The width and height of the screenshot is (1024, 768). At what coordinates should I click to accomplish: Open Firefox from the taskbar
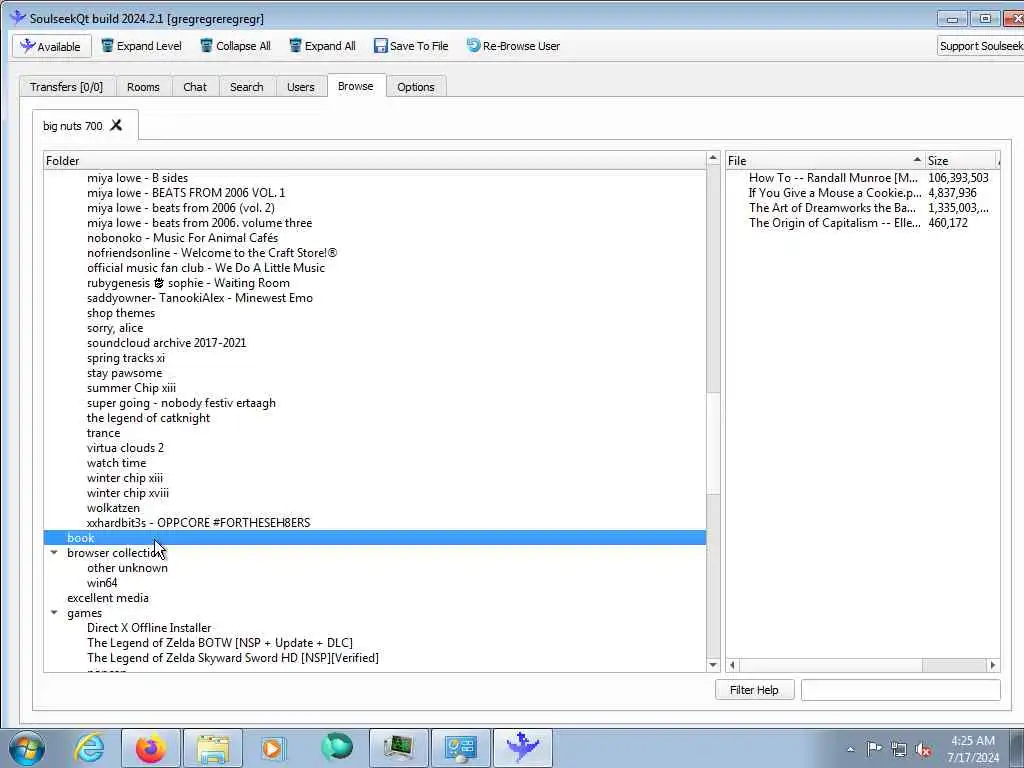[151, 748]
